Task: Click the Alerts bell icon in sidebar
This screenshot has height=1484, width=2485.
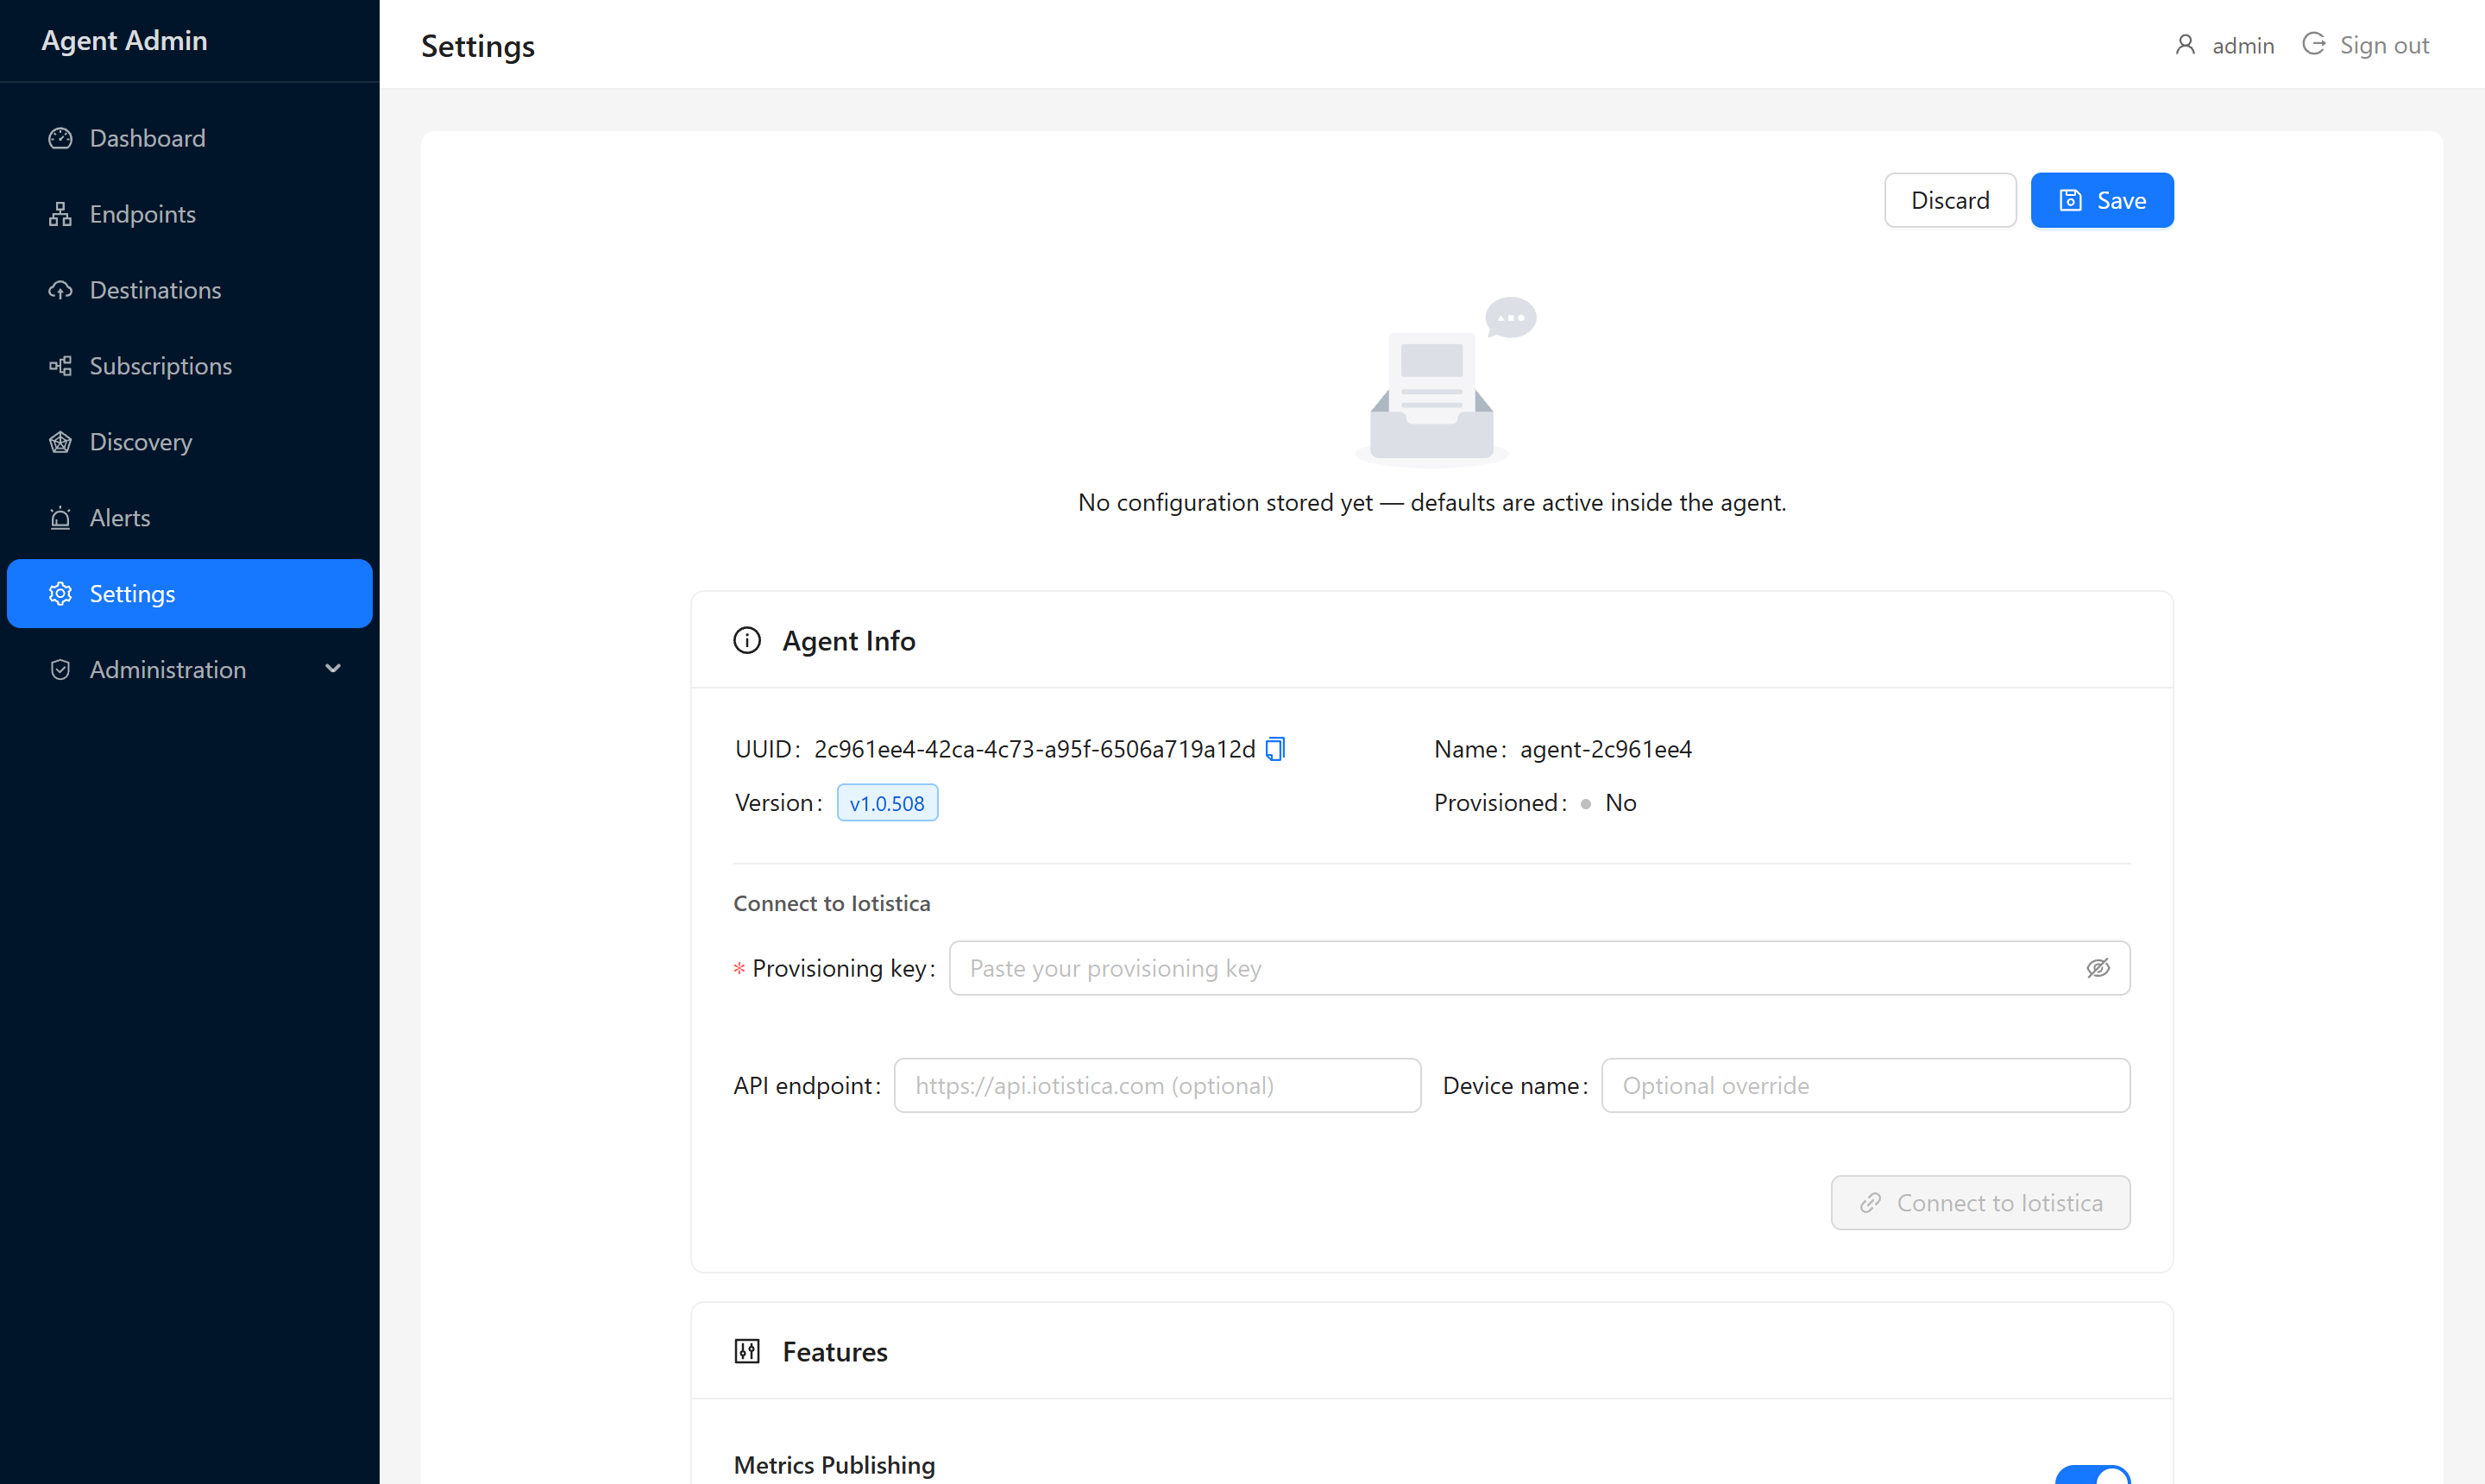Action: pos(60,518)
